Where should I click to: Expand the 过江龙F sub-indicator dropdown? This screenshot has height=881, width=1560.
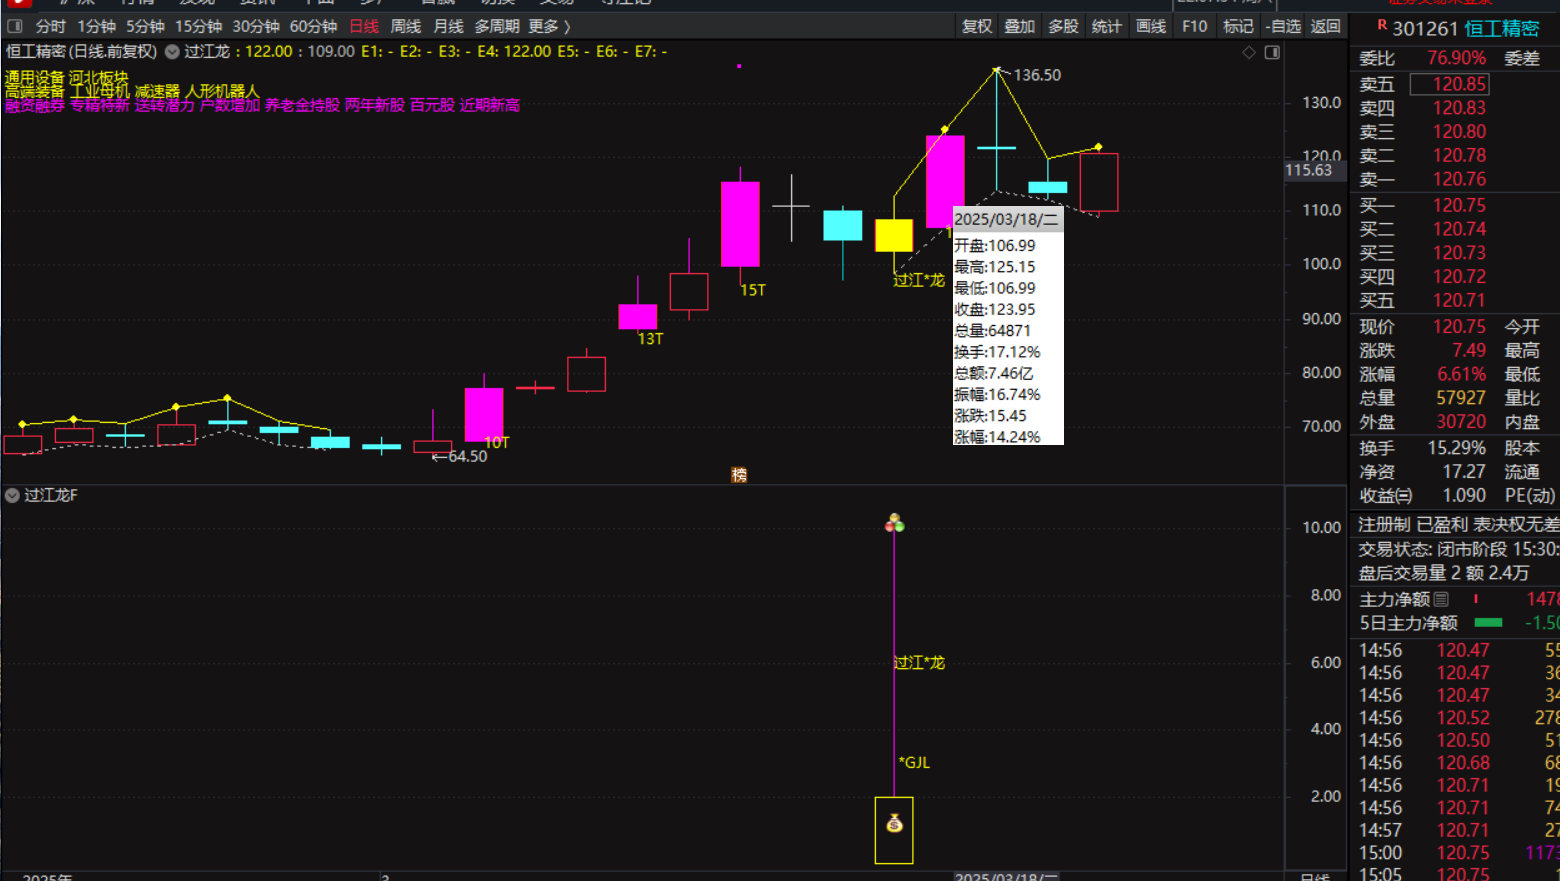[12, 495]
